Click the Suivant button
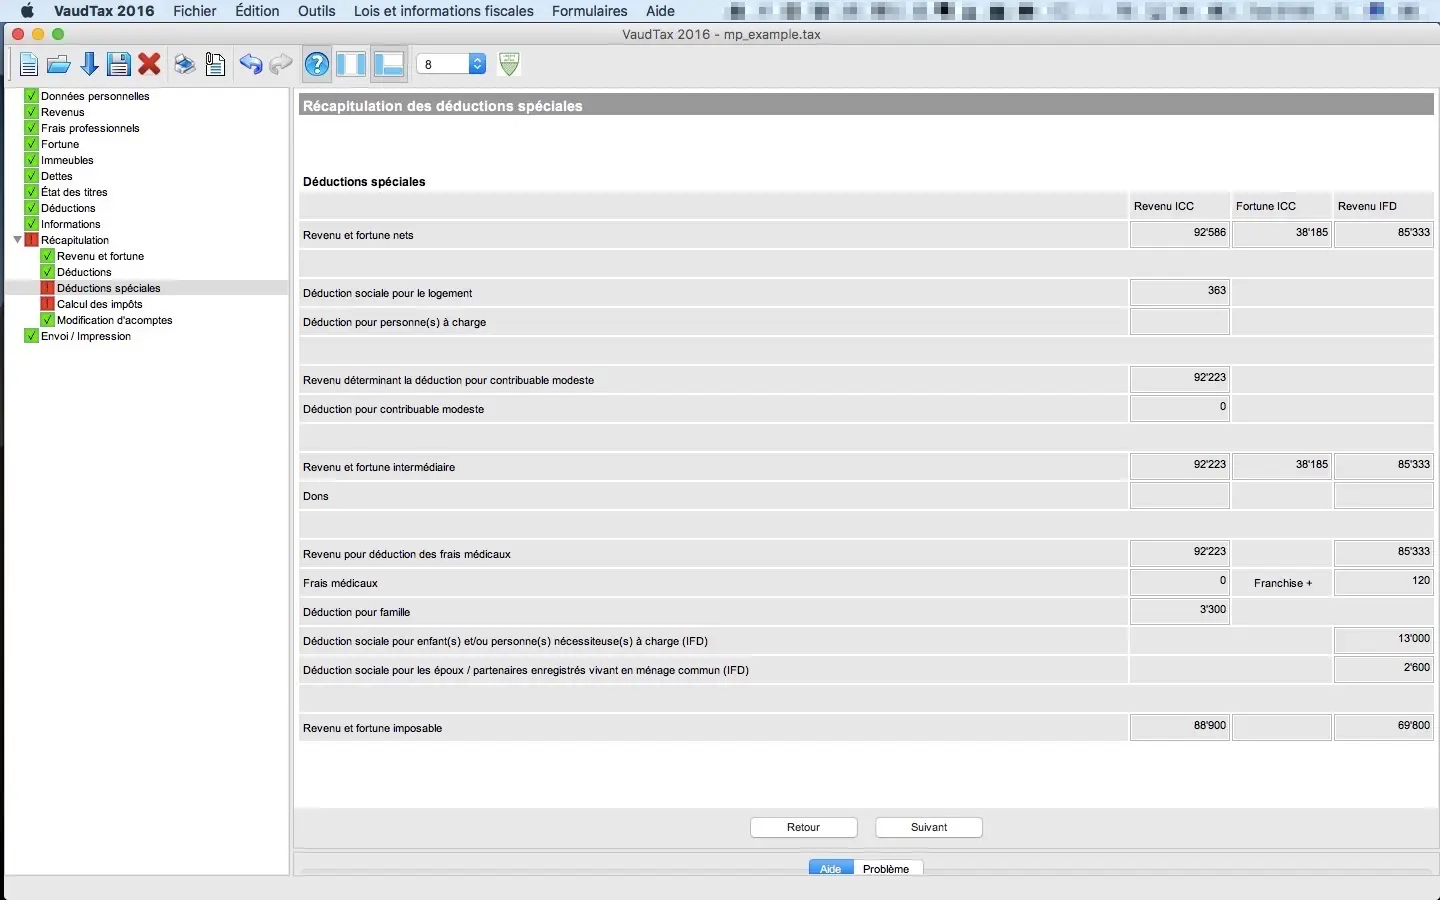Image resolution: width=1440 pixels, height=900 pixels. coord(929,827)
